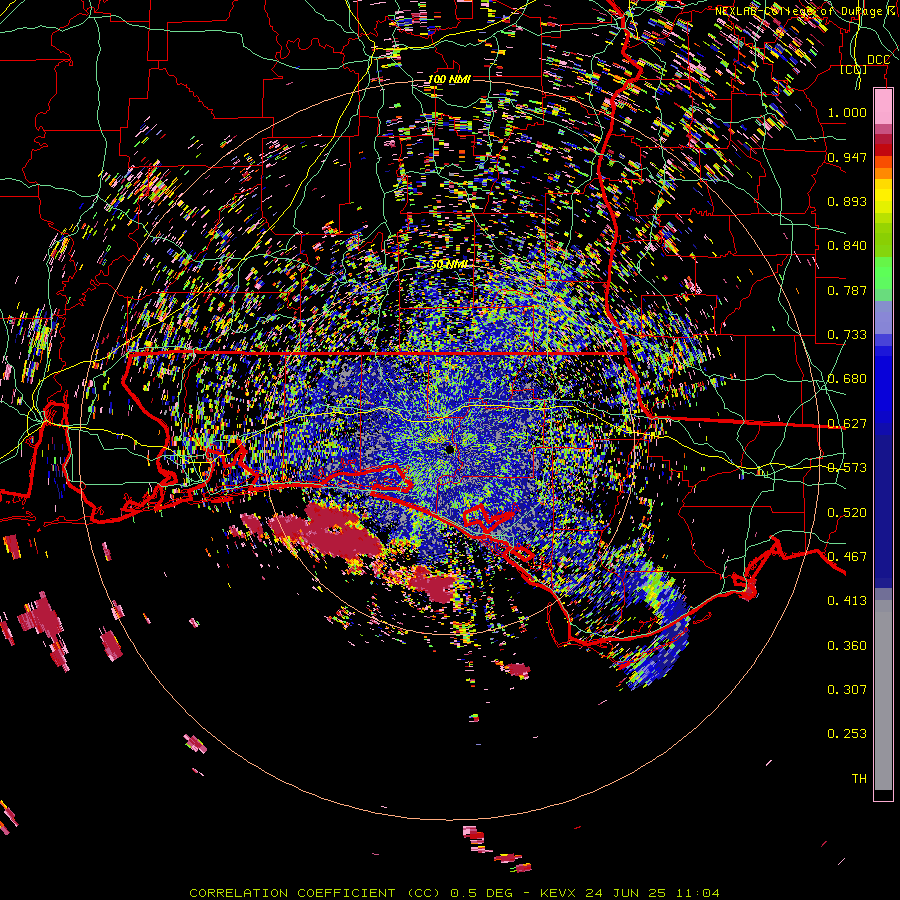Click the DCC label above the color scale
Viewport: 900px width, 900px height.
pos(878,60)
